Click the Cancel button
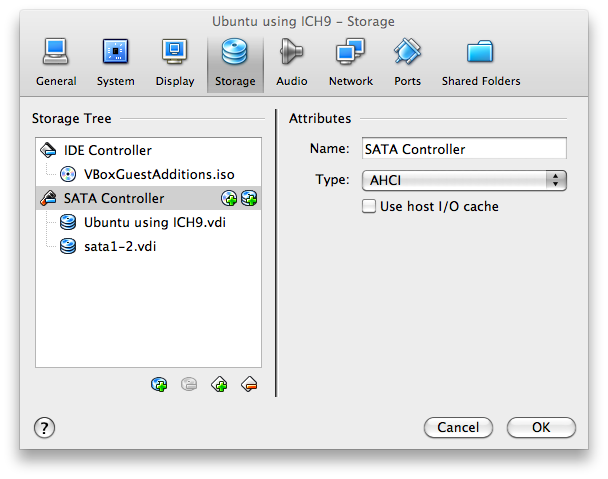Screen dimensions: 608x479 458,427
